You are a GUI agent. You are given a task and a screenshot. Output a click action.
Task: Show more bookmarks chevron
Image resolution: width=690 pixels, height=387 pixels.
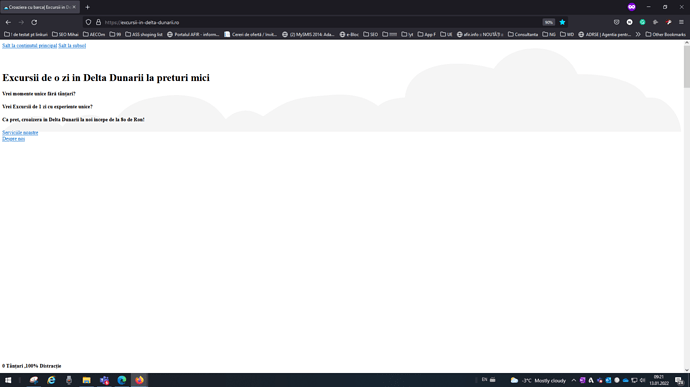638,34
